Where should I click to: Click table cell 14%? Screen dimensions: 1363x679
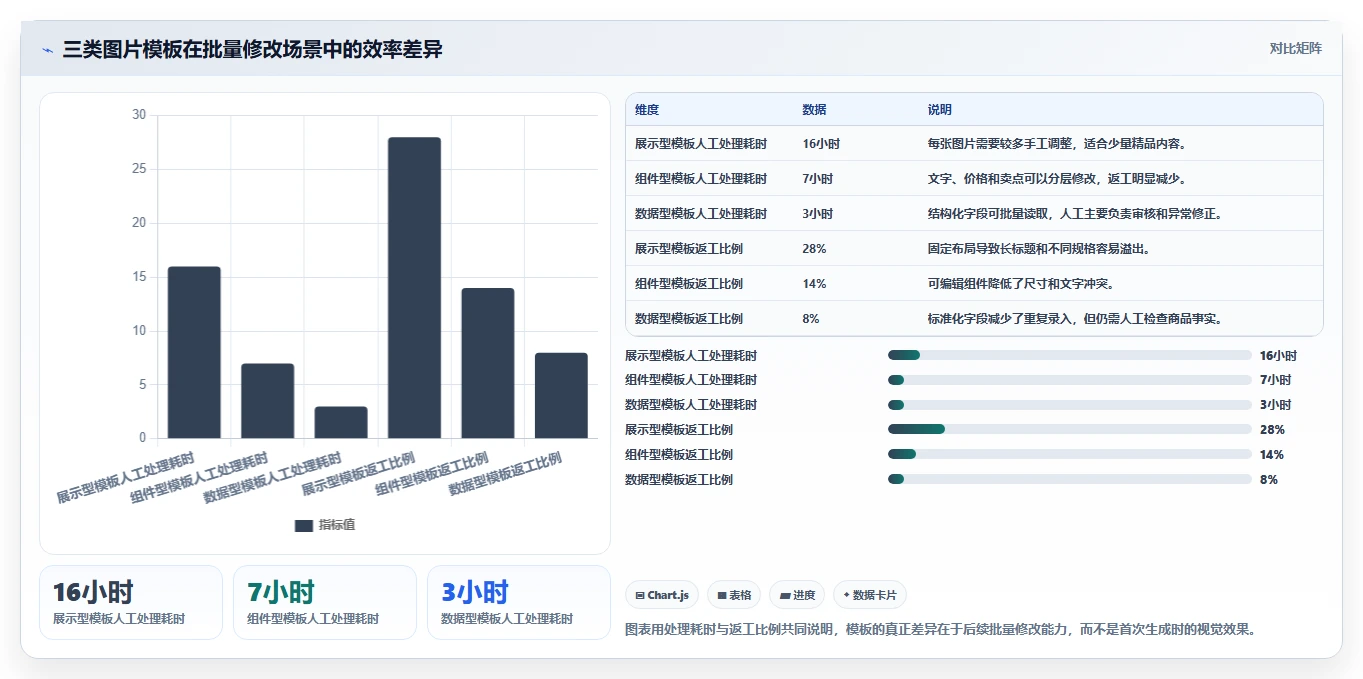[814, 284]
